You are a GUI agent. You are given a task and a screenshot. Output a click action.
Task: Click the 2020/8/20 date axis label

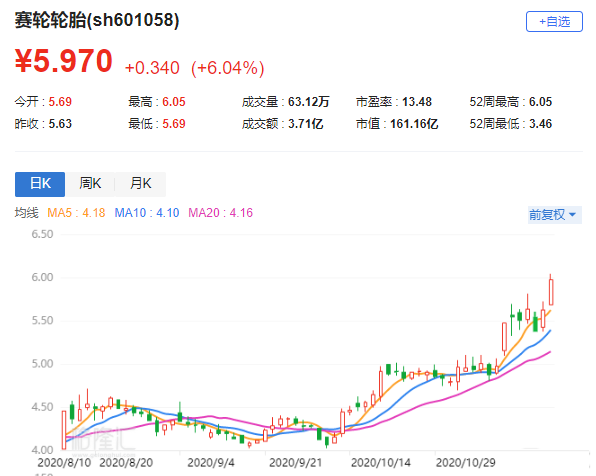point(126,463)
